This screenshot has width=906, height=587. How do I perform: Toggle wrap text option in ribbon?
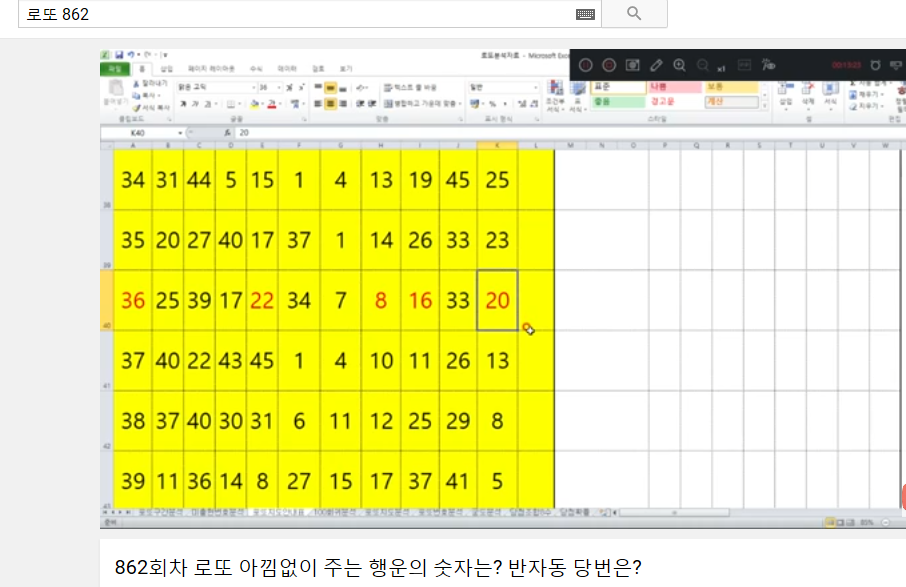point(387,88)
